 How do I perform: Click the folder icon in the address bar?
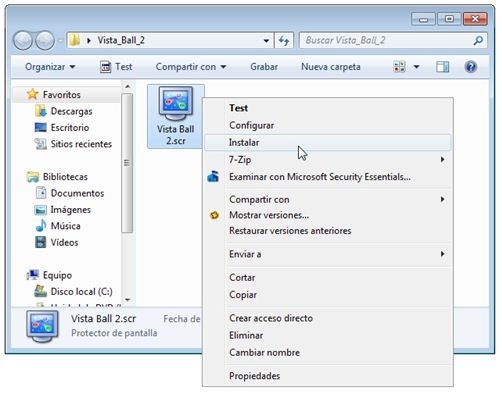[x=75, y=41]
